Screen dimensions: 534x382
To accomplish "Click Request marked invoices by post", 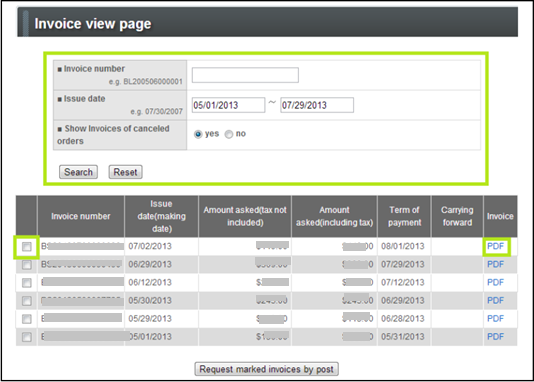I will pyautogui.click(x=266, y=369).
